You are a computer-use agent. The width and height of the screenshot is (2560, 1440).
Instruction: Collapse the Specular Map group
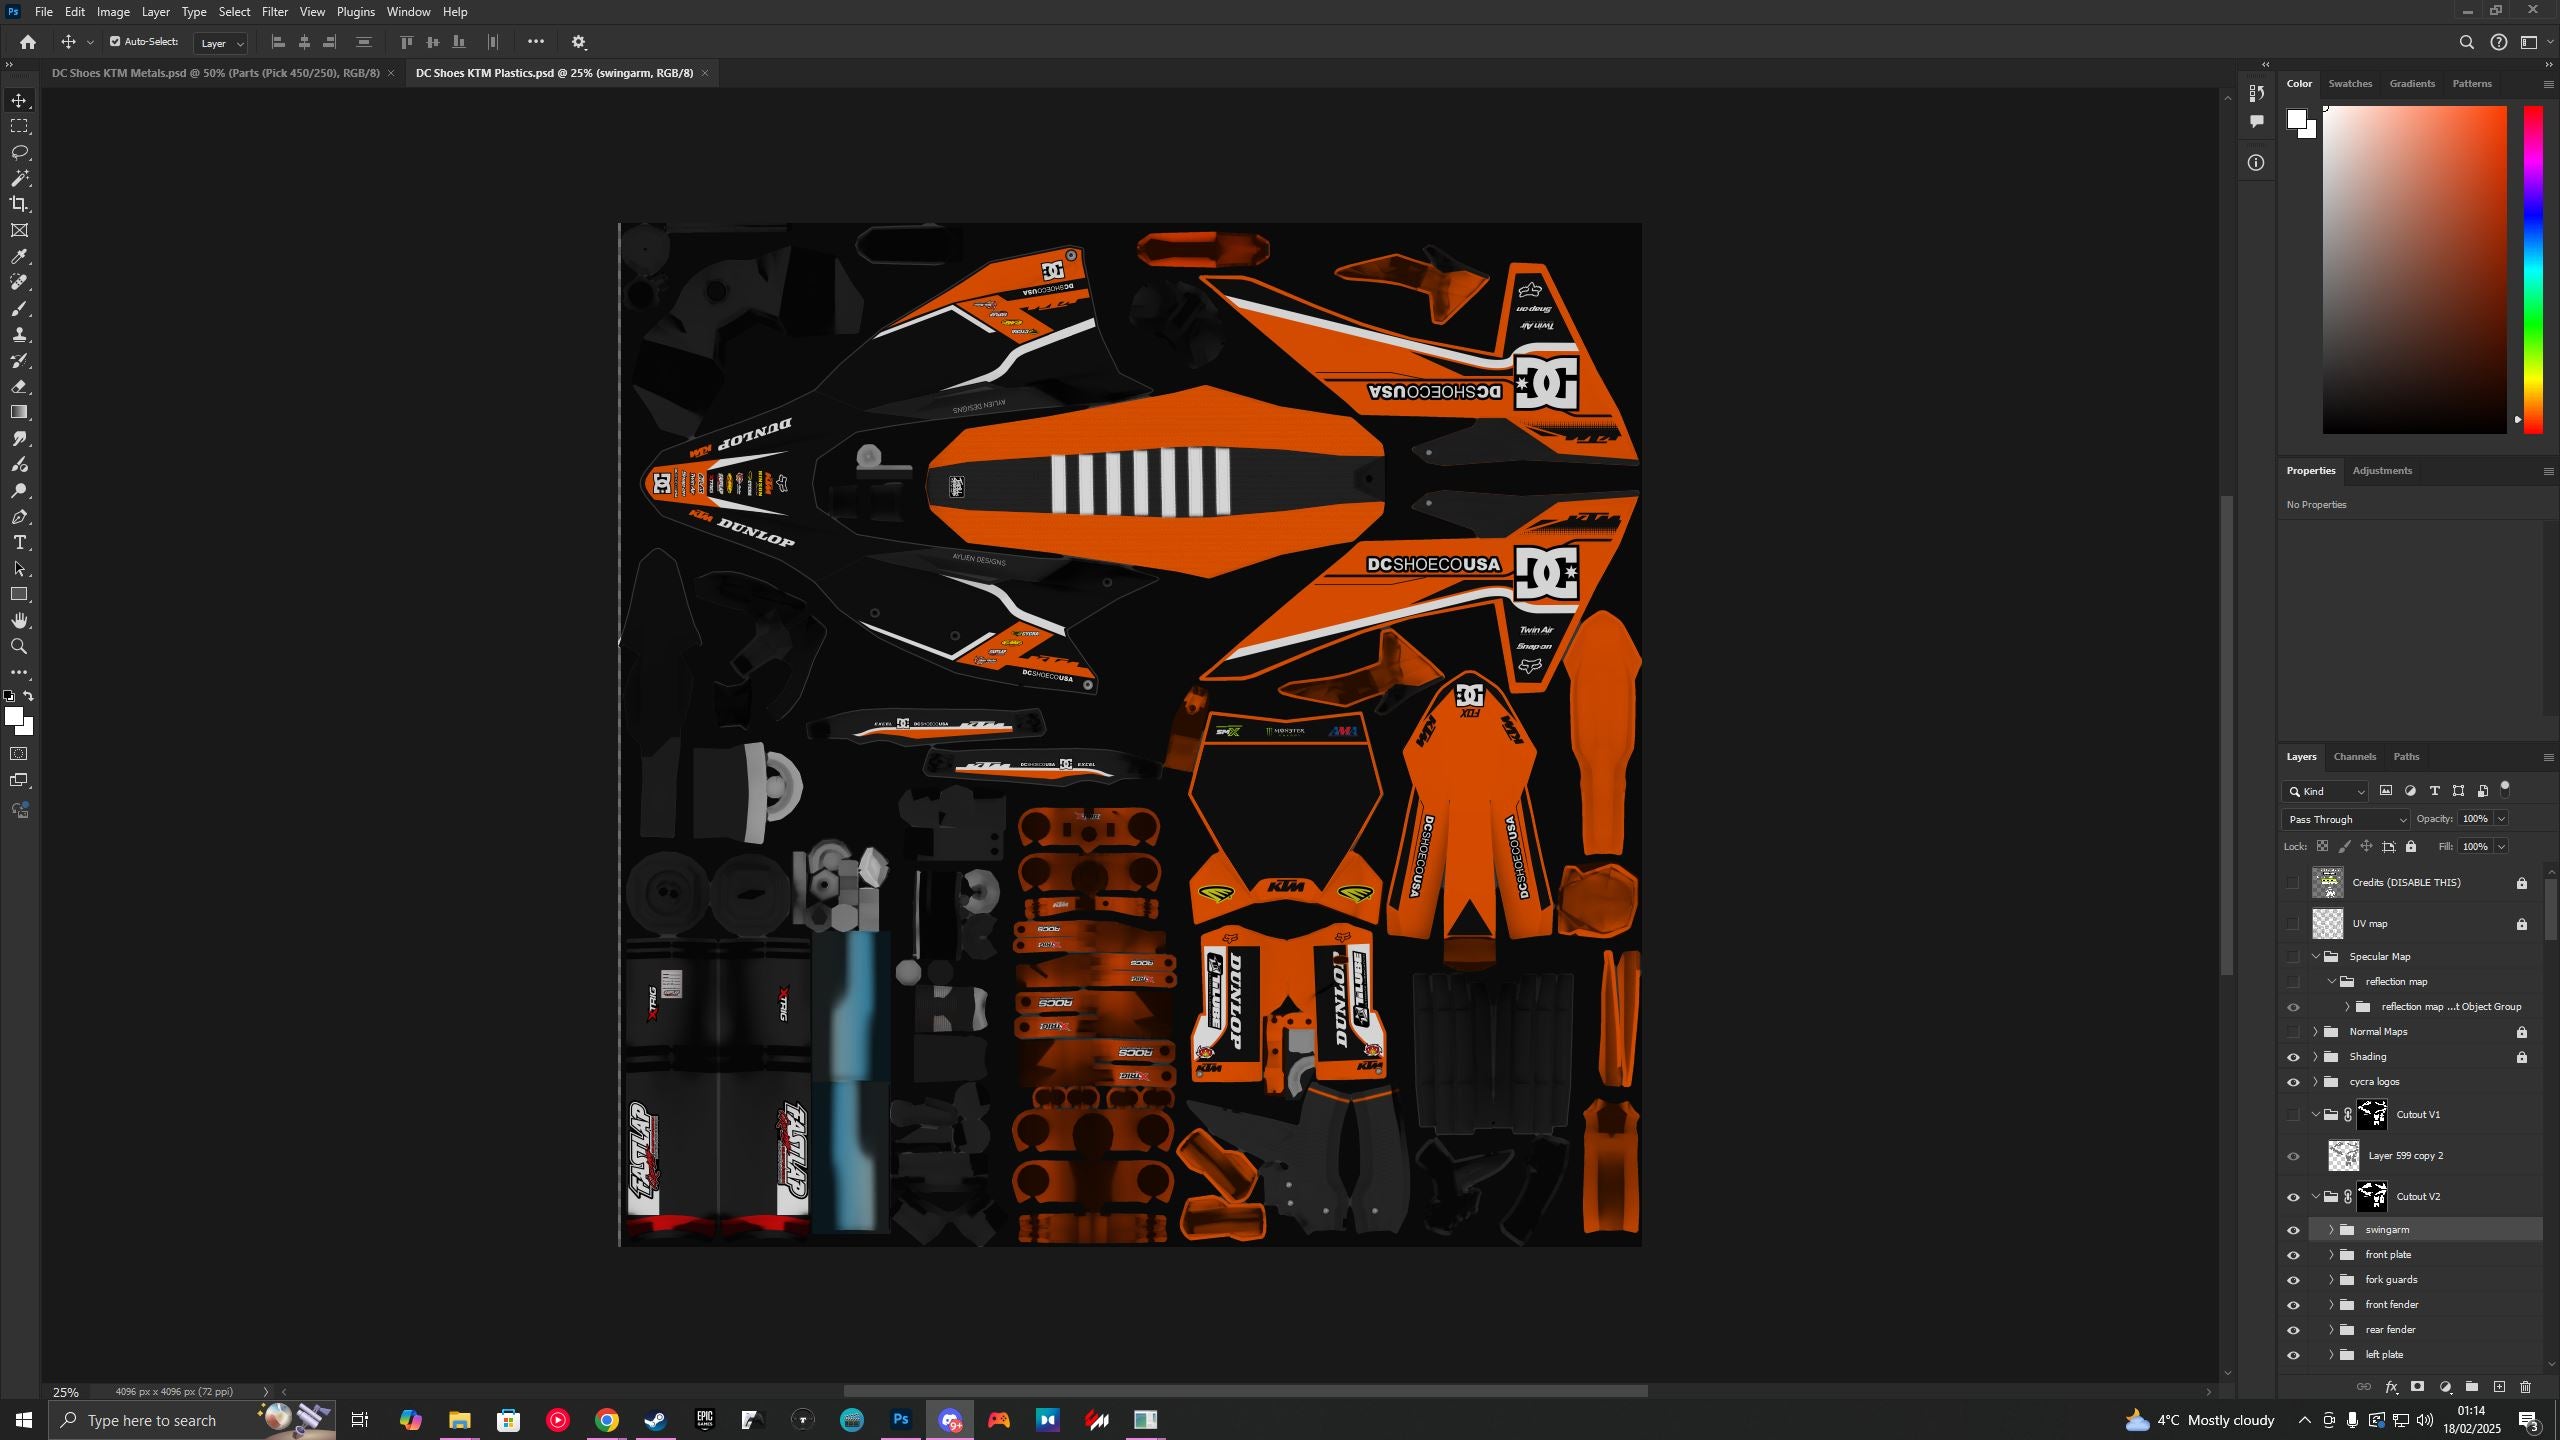tap(2316, 956)
